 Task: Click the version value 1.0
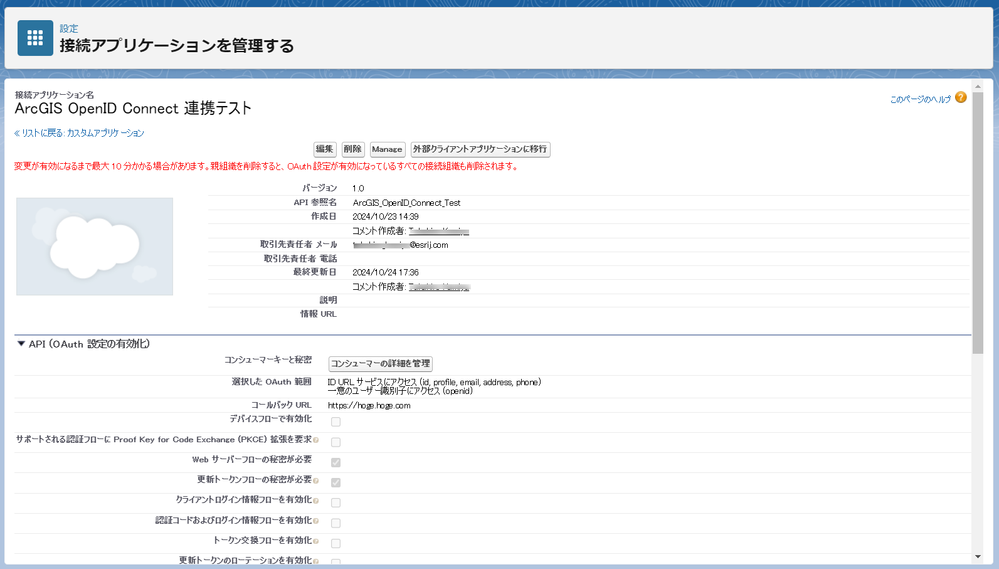[358, 189]
